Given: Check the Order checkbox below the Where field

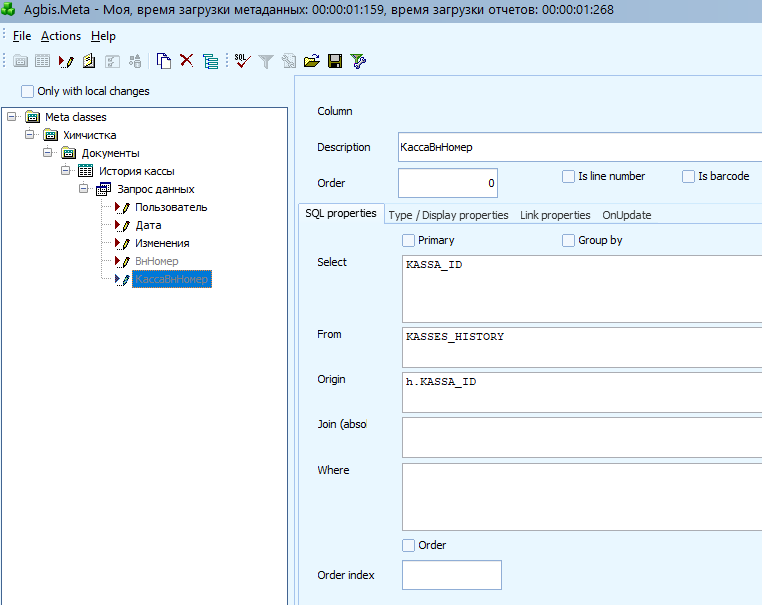Looking at the screenshot, I should tap(408, 545).
